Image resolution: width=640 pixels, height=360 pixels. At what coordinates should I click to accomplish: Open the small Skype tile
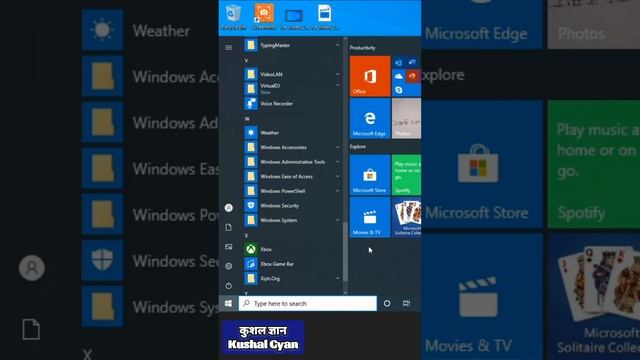coord(399,90)
